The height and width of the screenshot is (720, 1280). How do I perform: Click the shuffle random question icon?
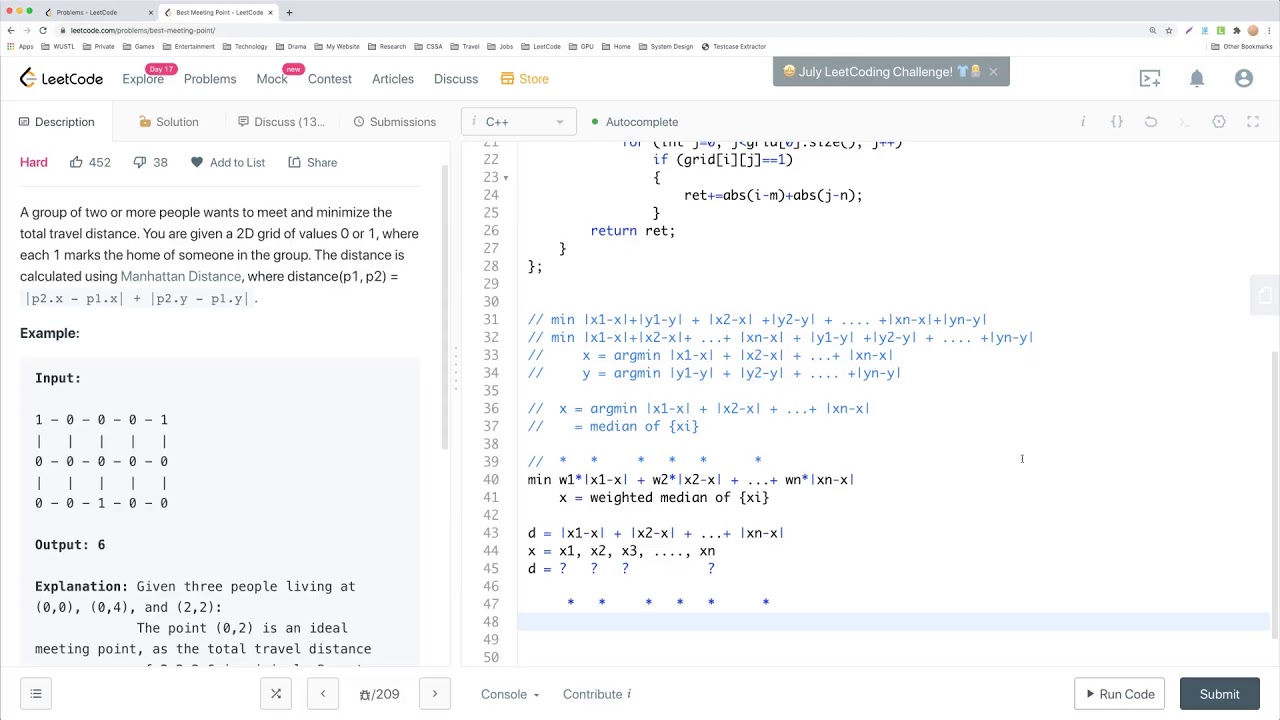276,694
